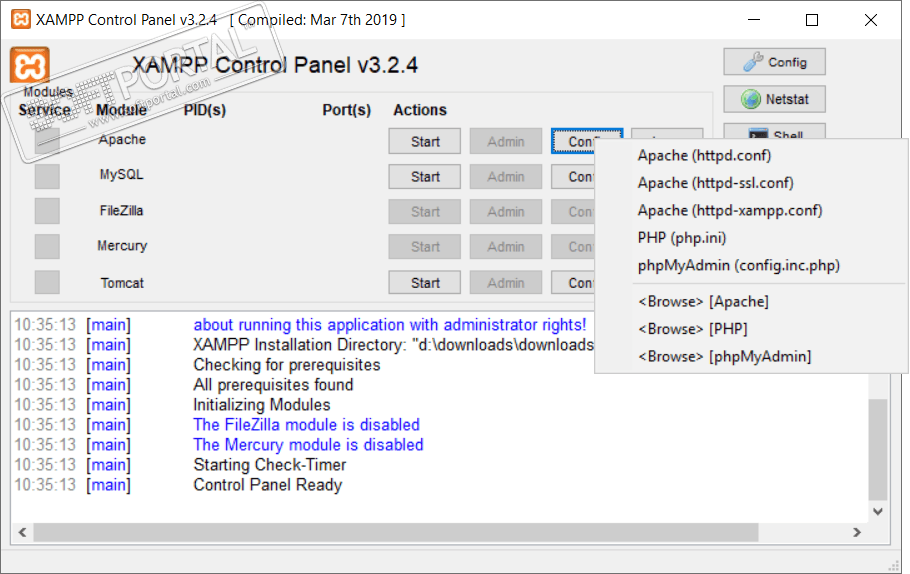Image resolution: width=910 pixels, height=574 pixels.
Task: Click the XAMPP Installation Directory log line
Action: (393, 345)
